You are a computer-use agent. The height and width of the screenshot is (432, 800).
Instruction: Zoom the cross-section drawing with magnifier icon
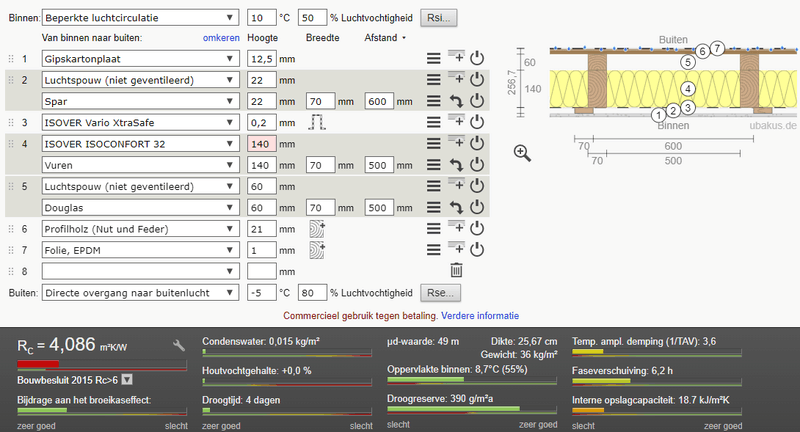coord(522,153)
